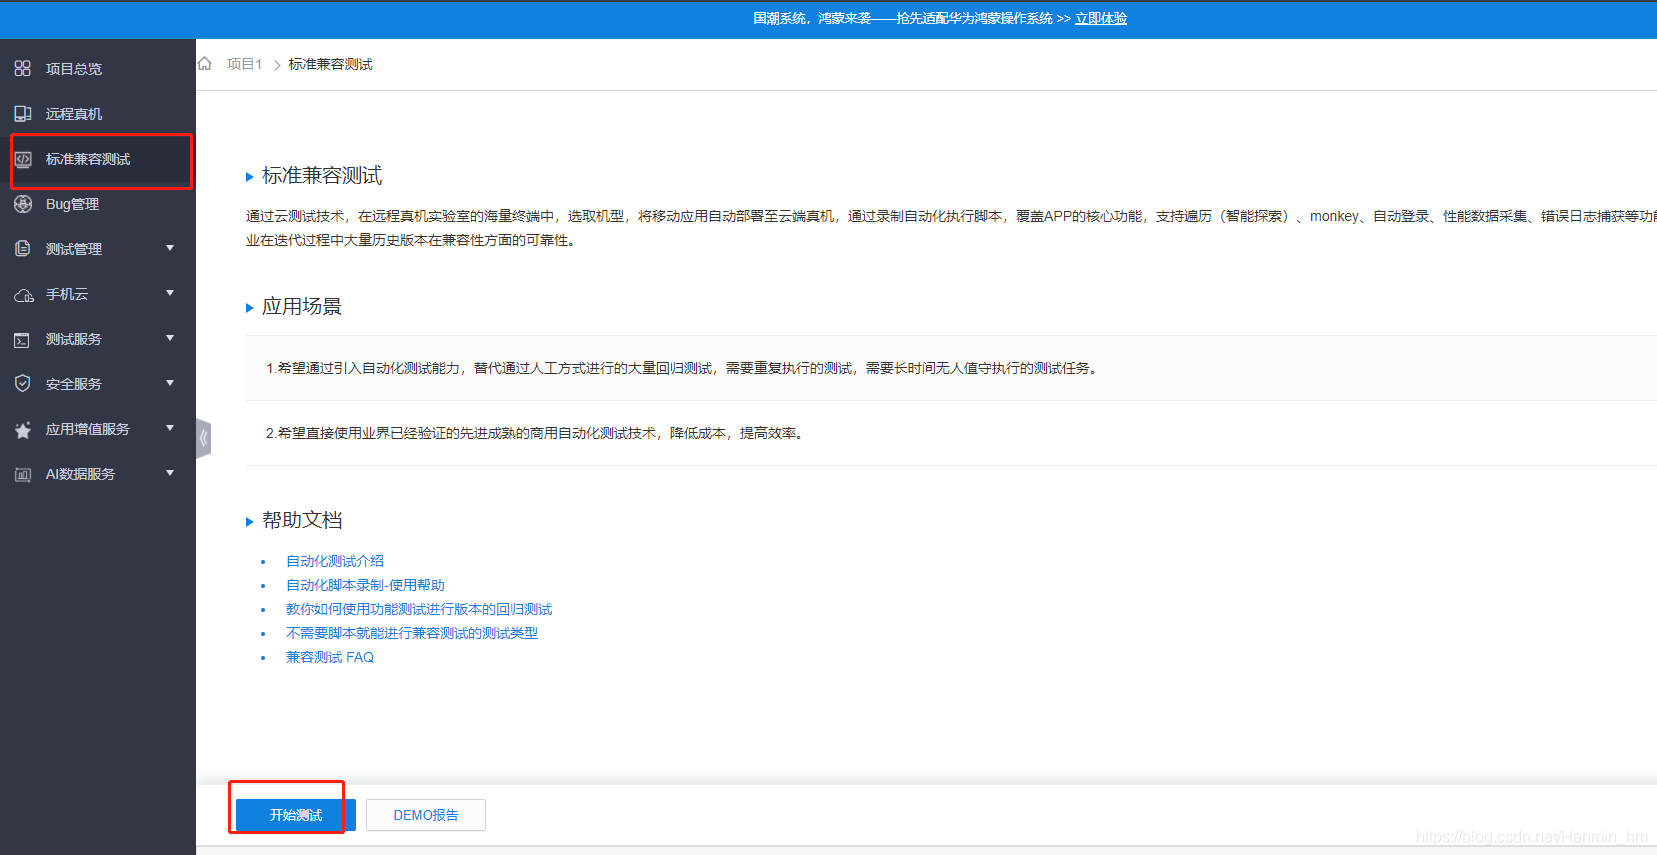This screenshot has width=1657, height=855.
Task: Click the 帮助文档 section heading
Action: 302,521
